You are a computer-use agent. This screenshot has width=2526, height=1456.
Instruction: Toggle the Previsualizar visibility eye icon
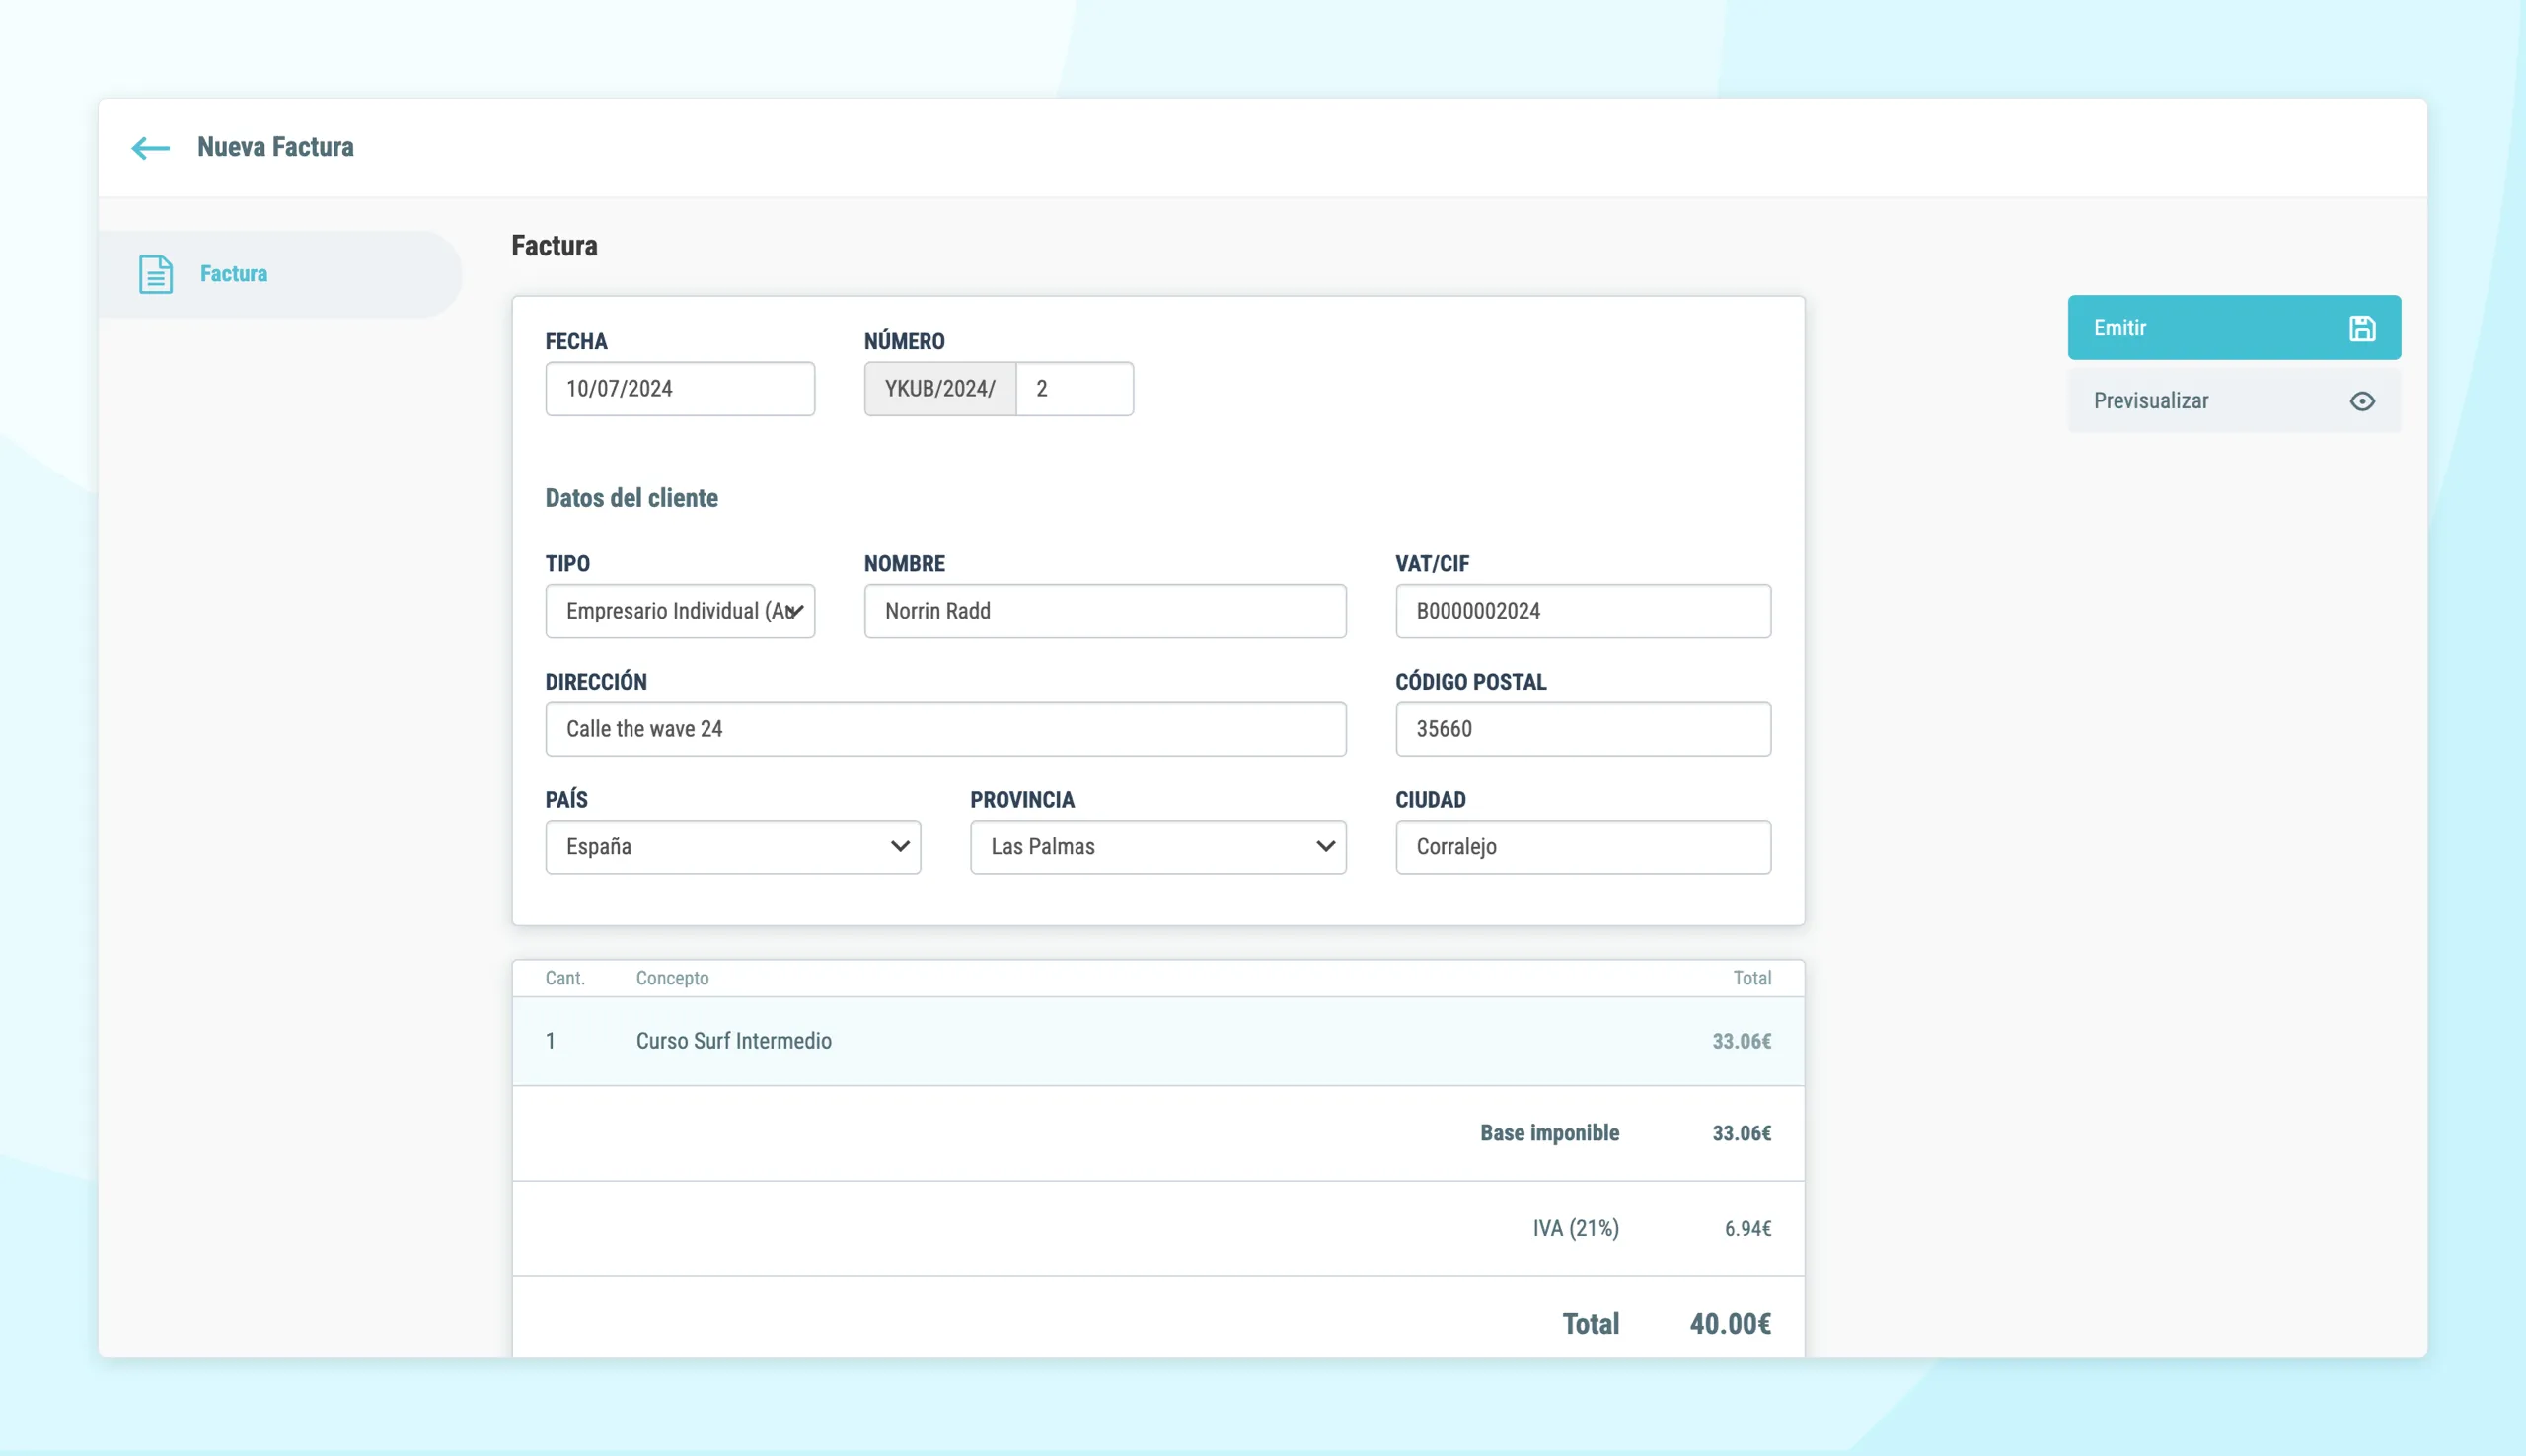click(2363, 400)
